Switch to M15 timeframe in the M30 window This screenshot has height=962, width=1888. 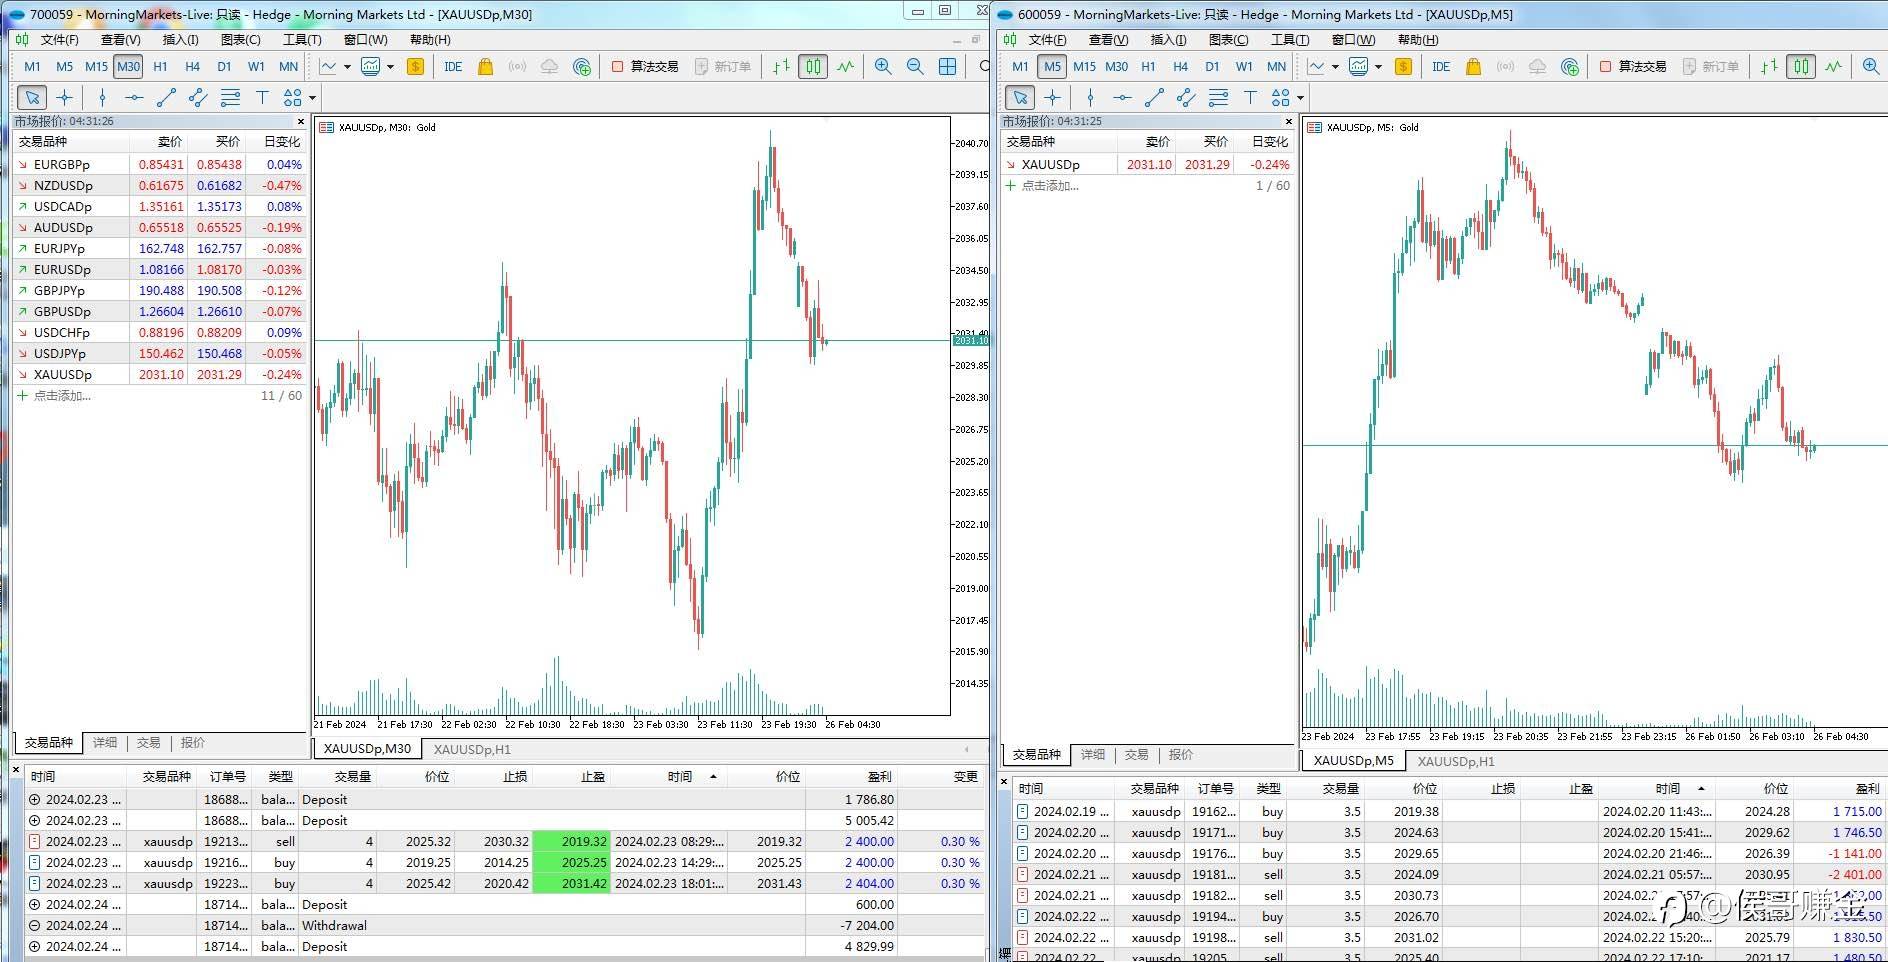coord(96,66)
